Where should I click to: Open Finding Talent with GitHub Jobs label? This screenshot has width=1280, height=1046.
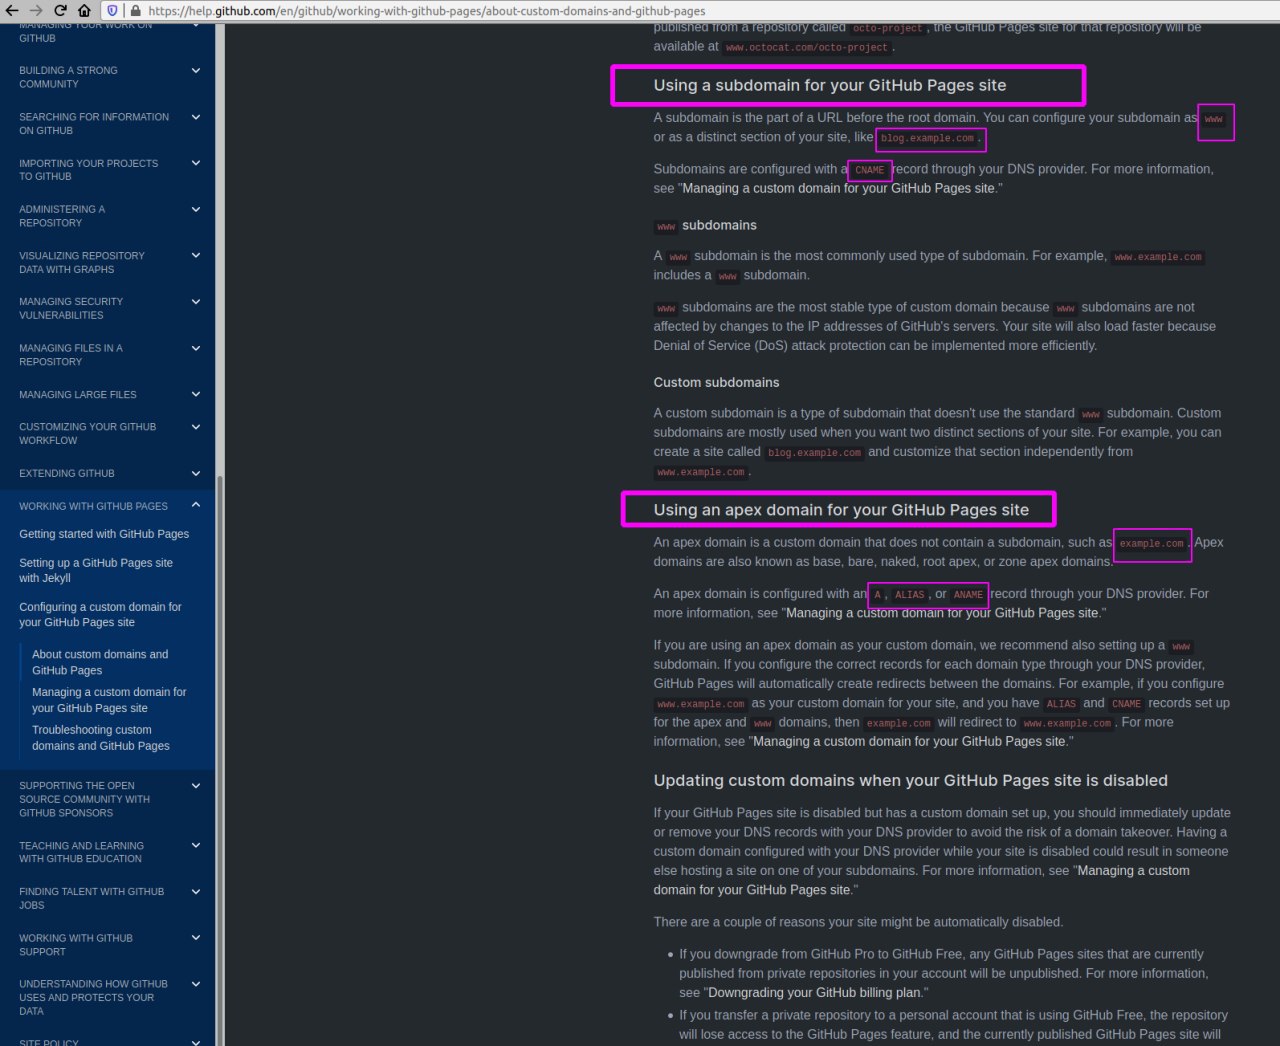(x=91, y=898)
